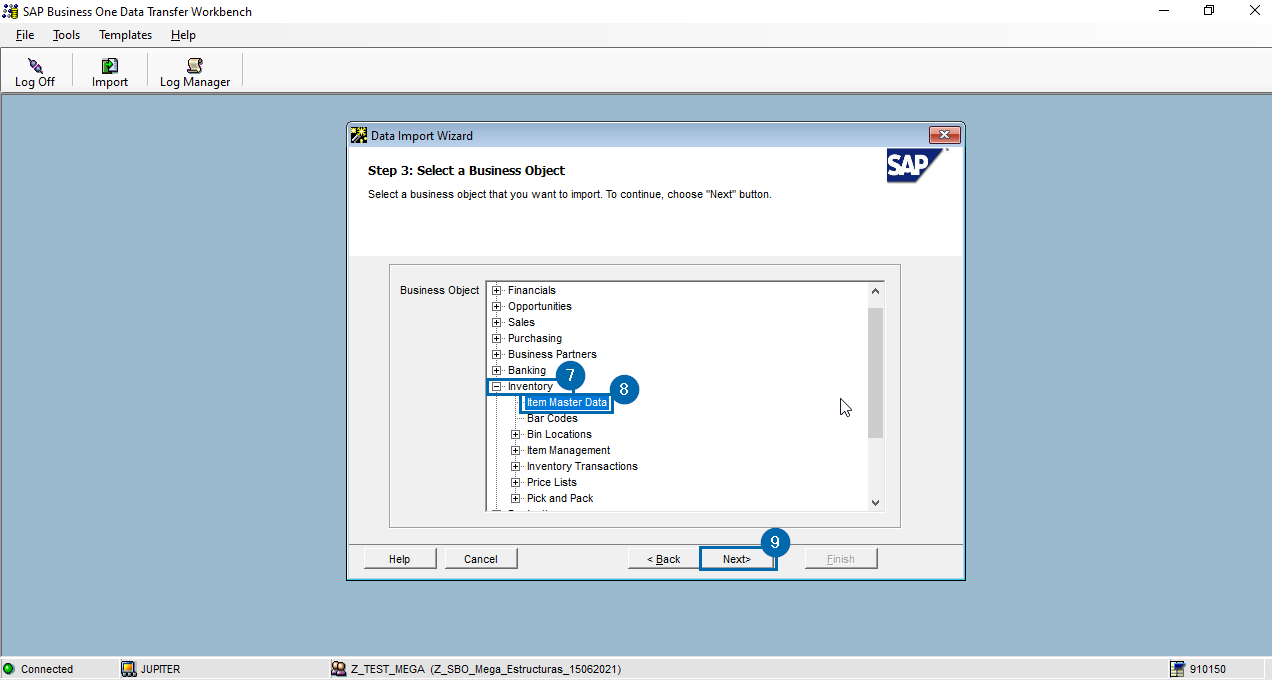Click the wizard Help button
This screenshot has height=680, width=1272.
[400, 559]
